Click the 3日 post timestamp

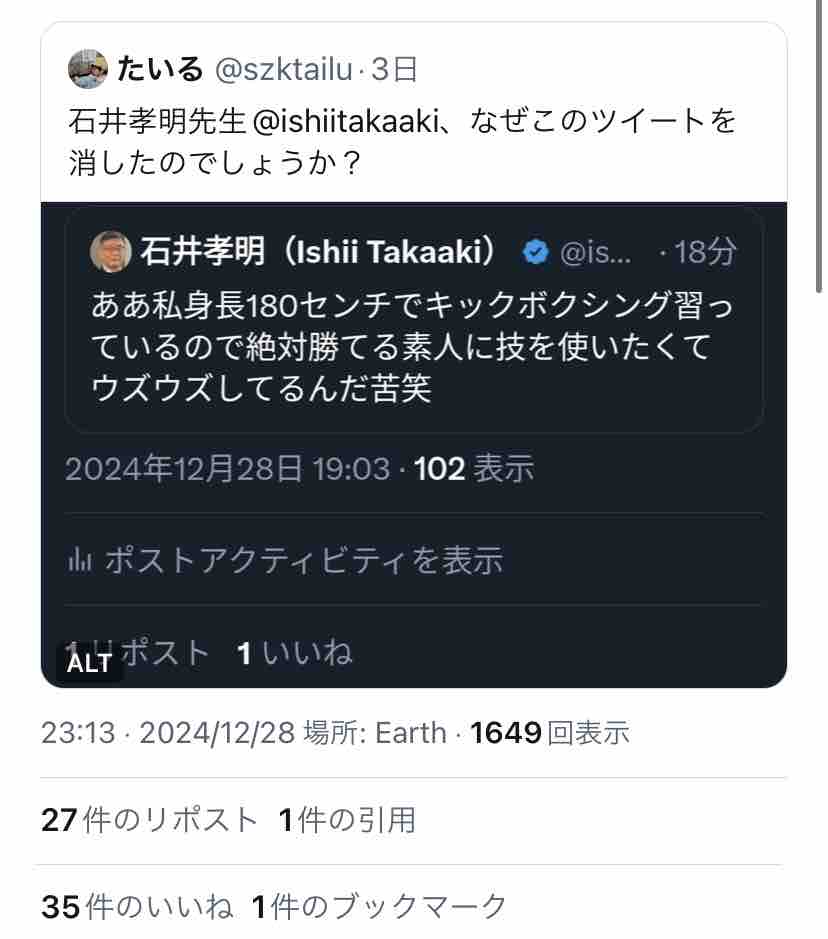[x=394, y=69]
